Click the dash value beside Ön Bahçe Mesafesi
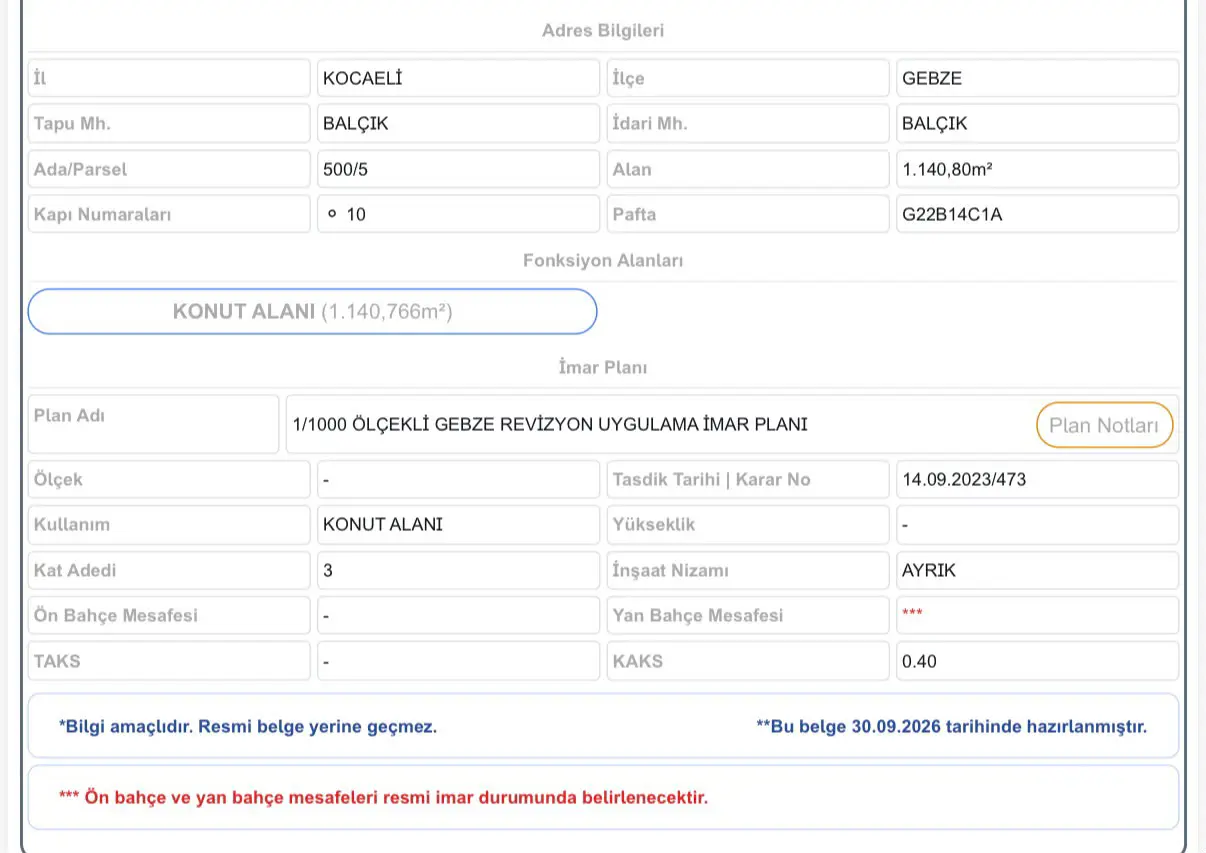The height and width of the screenshot is (853, 1206). pos(326,616)
